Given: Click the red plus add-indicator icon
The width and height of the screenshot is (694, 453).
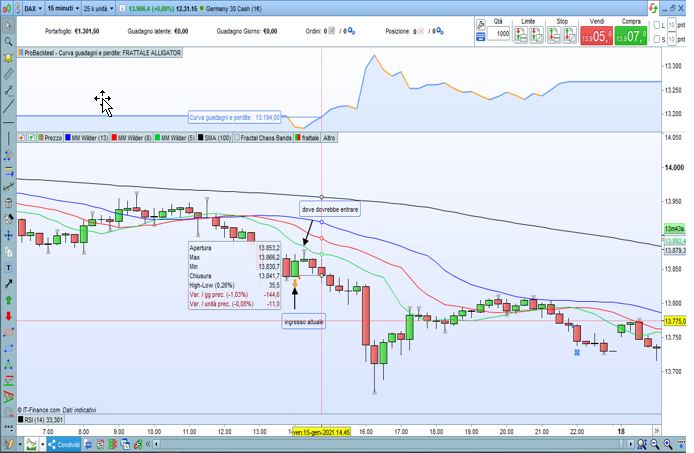Looking at the screenshot, I should click(x=21, y=138).
